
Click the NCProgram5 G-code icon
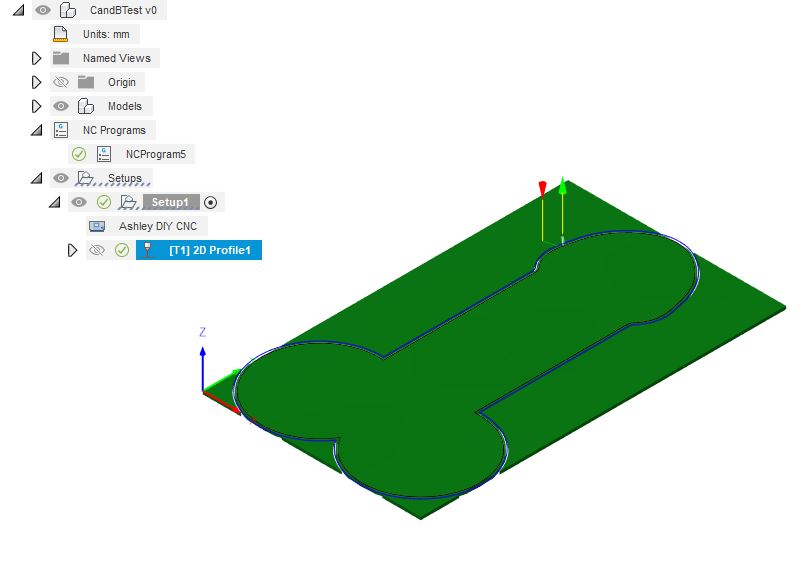pos(104,154)
